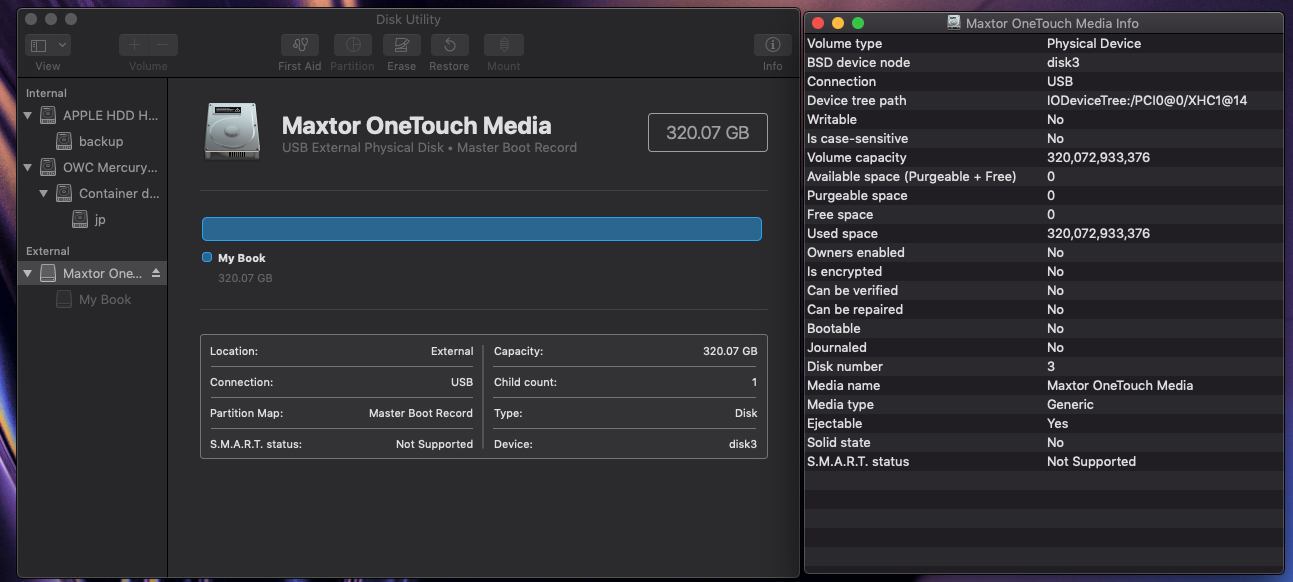Image resolution: width=1293 pixels, height=582 pixels.
Task: Open the View sidebar options button
Action: point(48,45)
